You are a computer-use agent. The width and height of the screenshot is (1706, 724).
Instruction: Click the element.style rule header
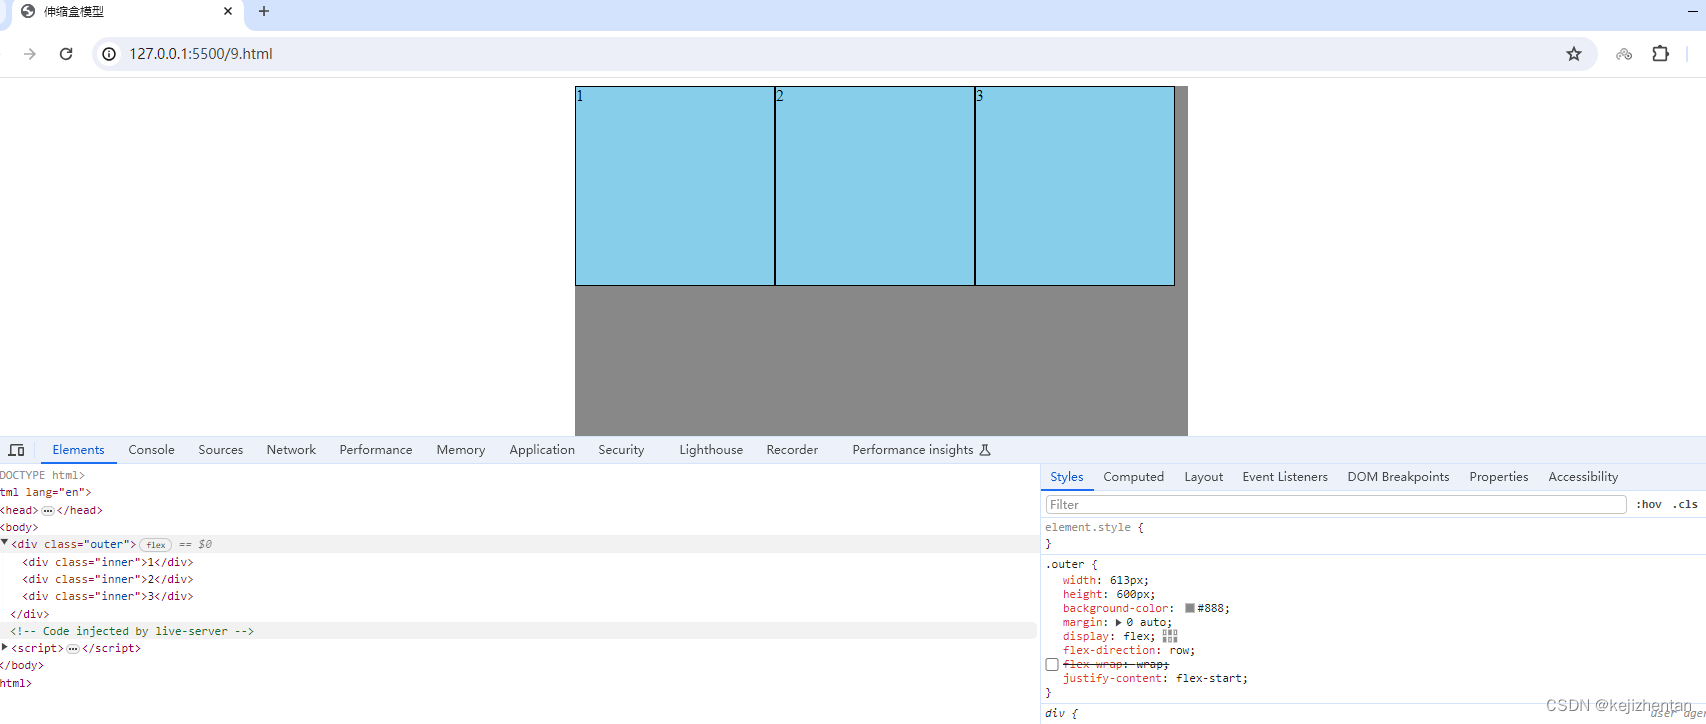(1094, 527)
